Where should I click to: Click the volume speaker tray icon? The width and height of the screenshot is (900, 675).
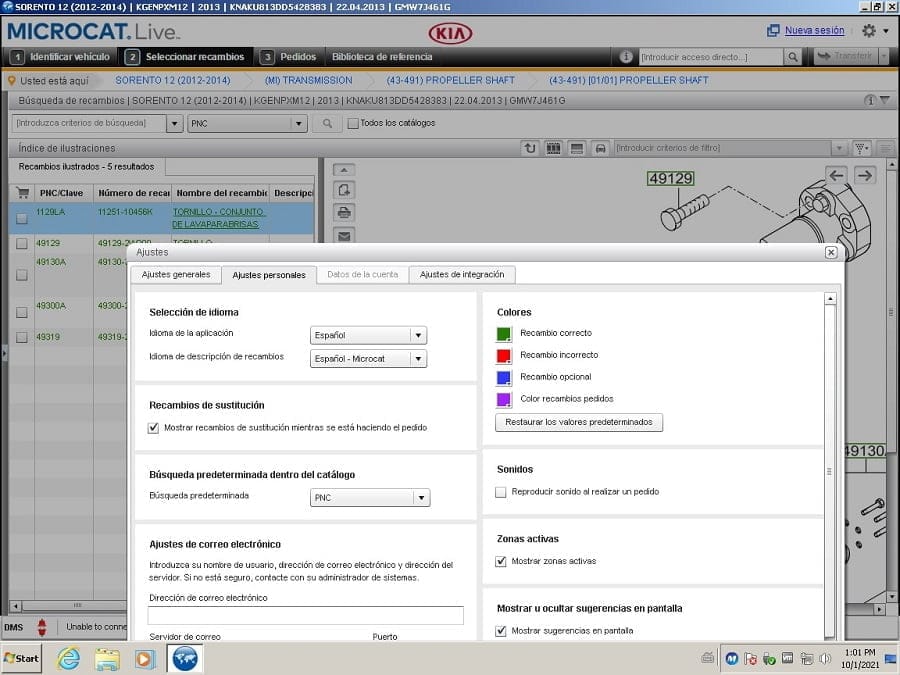pyautogui.click(x=825, y=658)
